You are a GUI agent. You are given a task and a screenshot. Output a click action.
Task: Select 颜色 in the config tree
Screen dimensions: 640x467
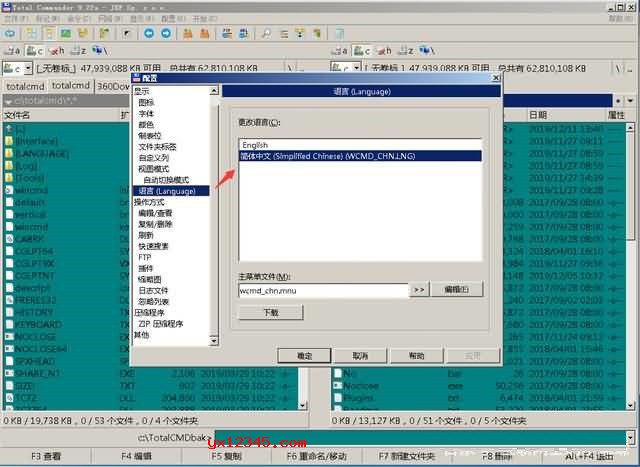[146, 125]
